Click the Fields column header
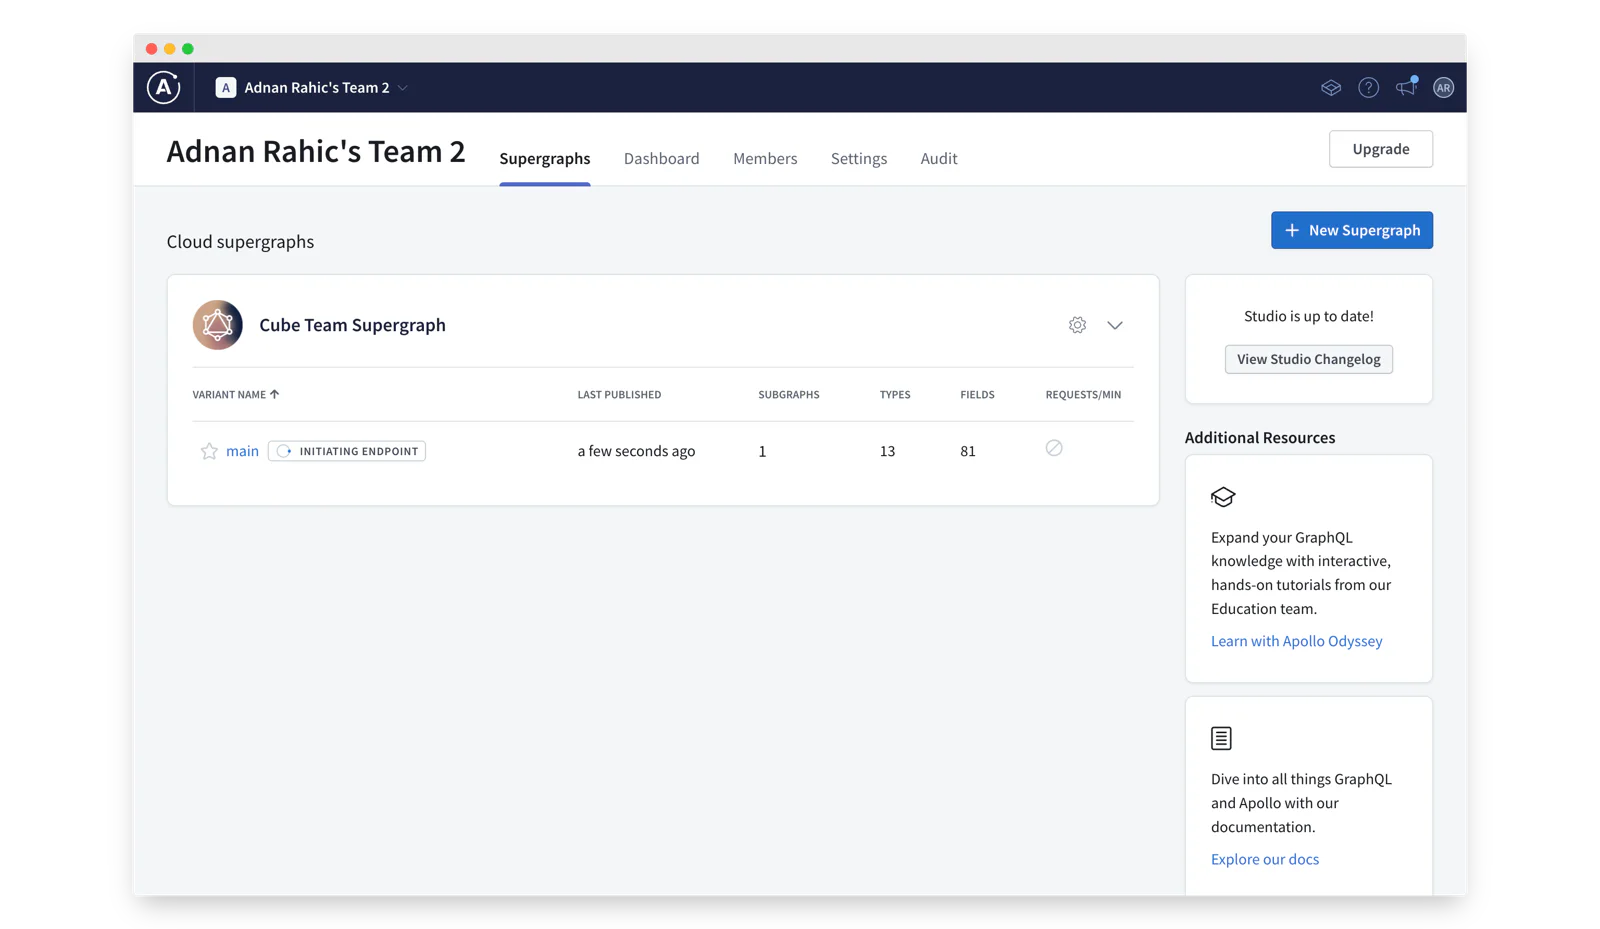The width and height of the screenshot is (1600, 929). (977, 395)
